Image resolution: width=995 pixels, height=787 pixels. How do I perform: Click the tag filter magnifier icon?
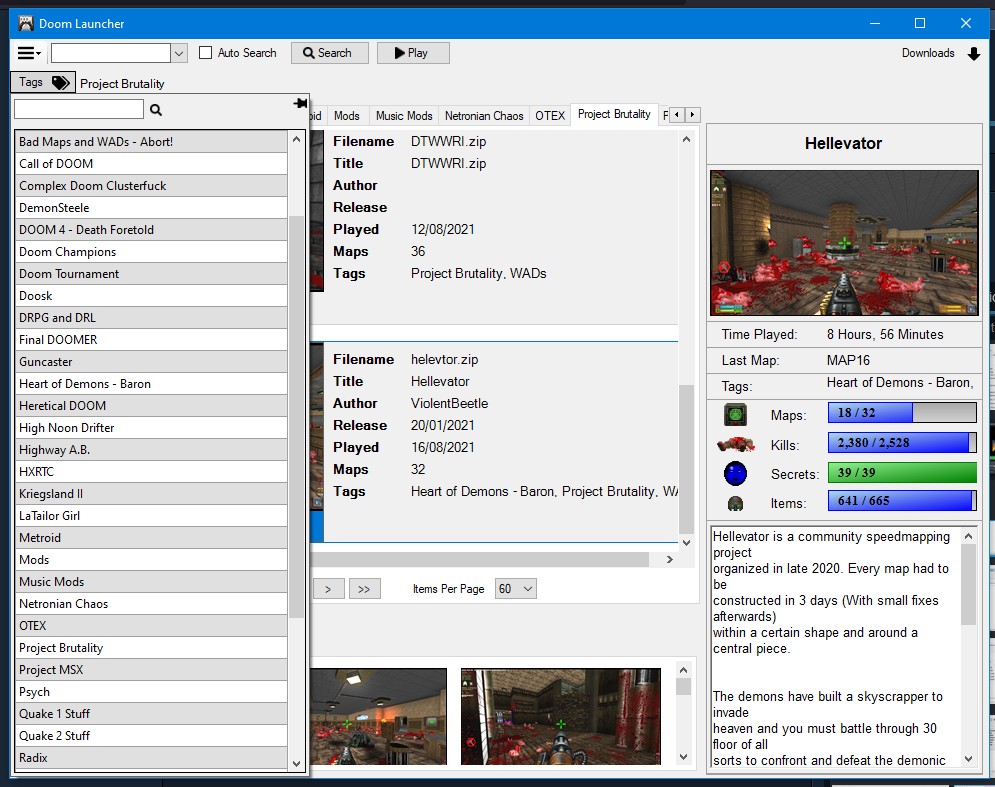[156, 110]
